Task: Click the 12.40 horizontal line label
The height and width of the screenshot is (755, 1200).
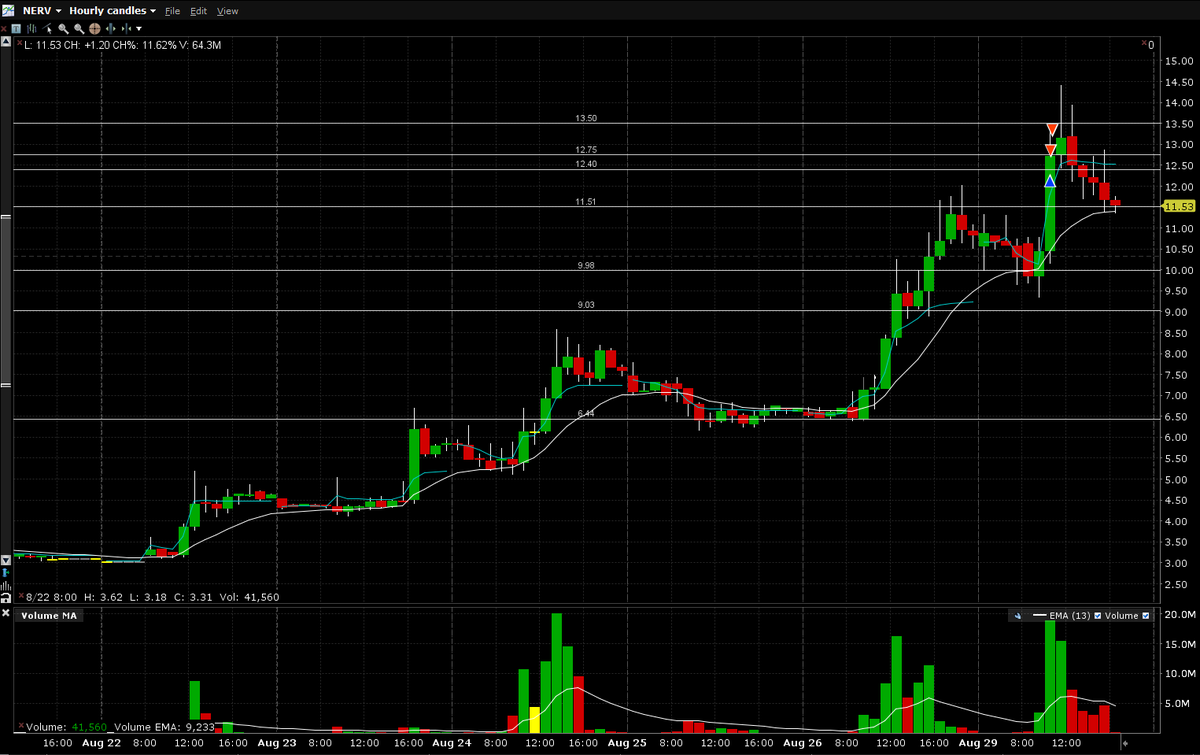Action: click(x=586, y=164)
